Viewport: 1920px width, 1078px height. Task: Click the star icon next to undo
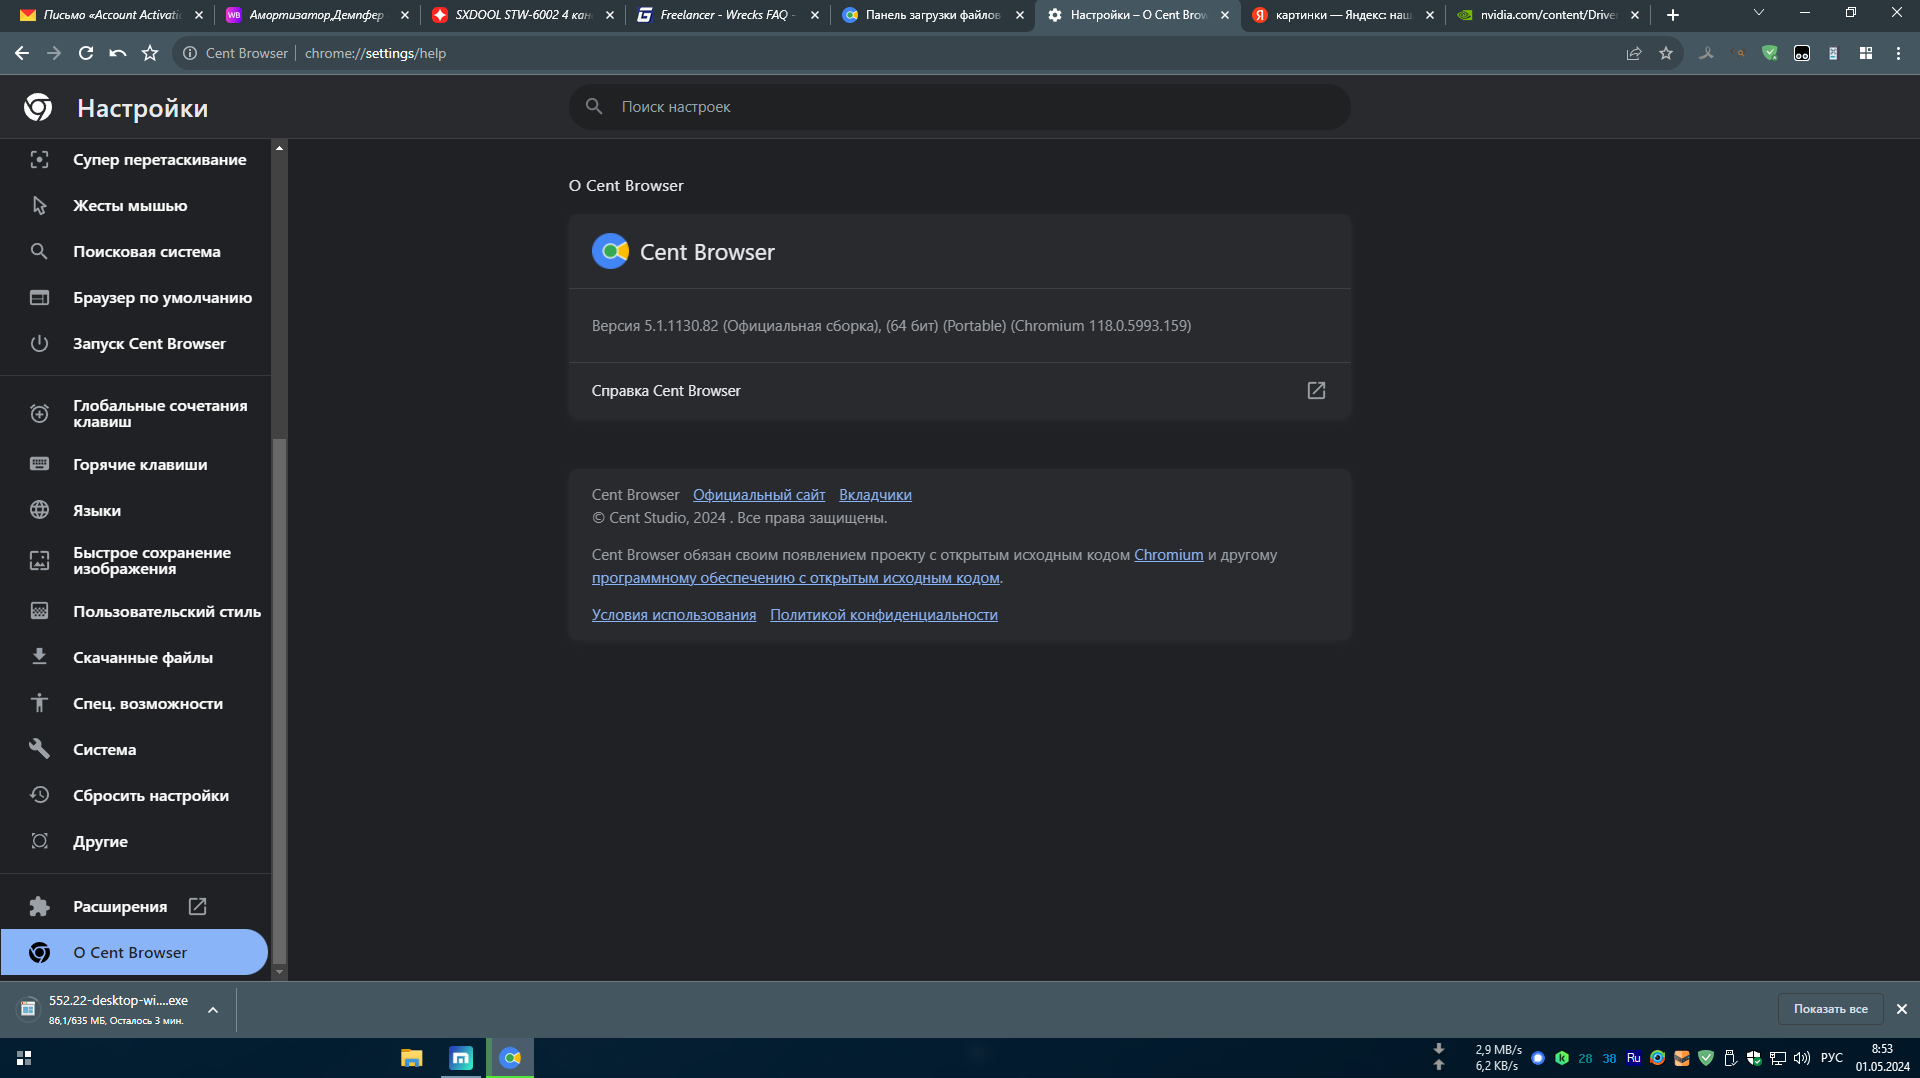pos(150,53)
